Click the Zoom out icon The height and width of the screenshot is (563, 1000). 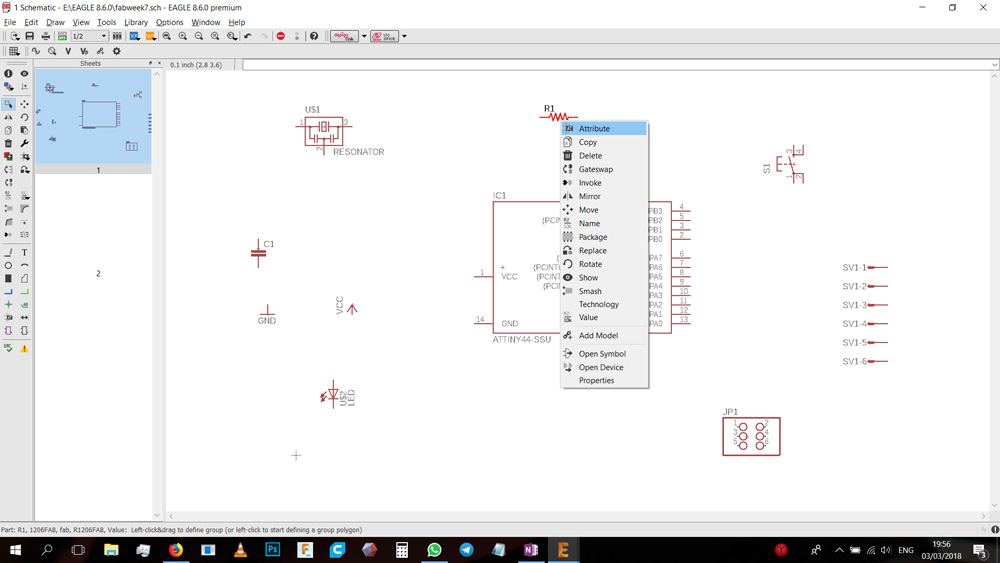click(x=199, y=36)
